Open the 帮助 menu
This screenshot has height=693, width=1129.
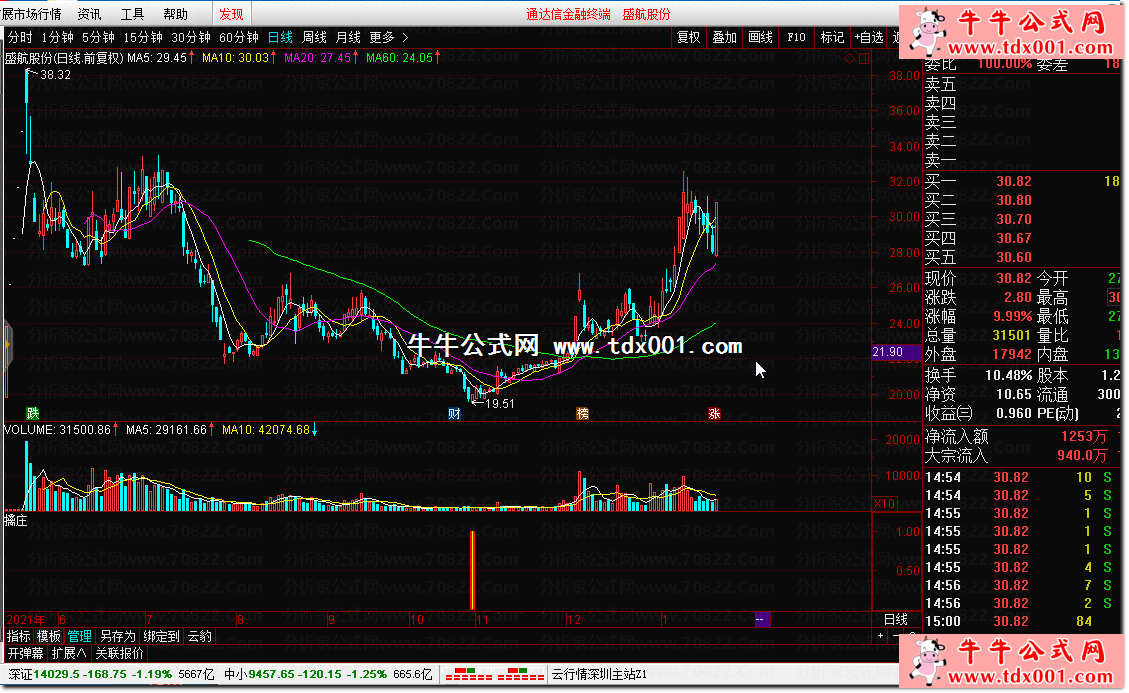click(x=176, y=14)
